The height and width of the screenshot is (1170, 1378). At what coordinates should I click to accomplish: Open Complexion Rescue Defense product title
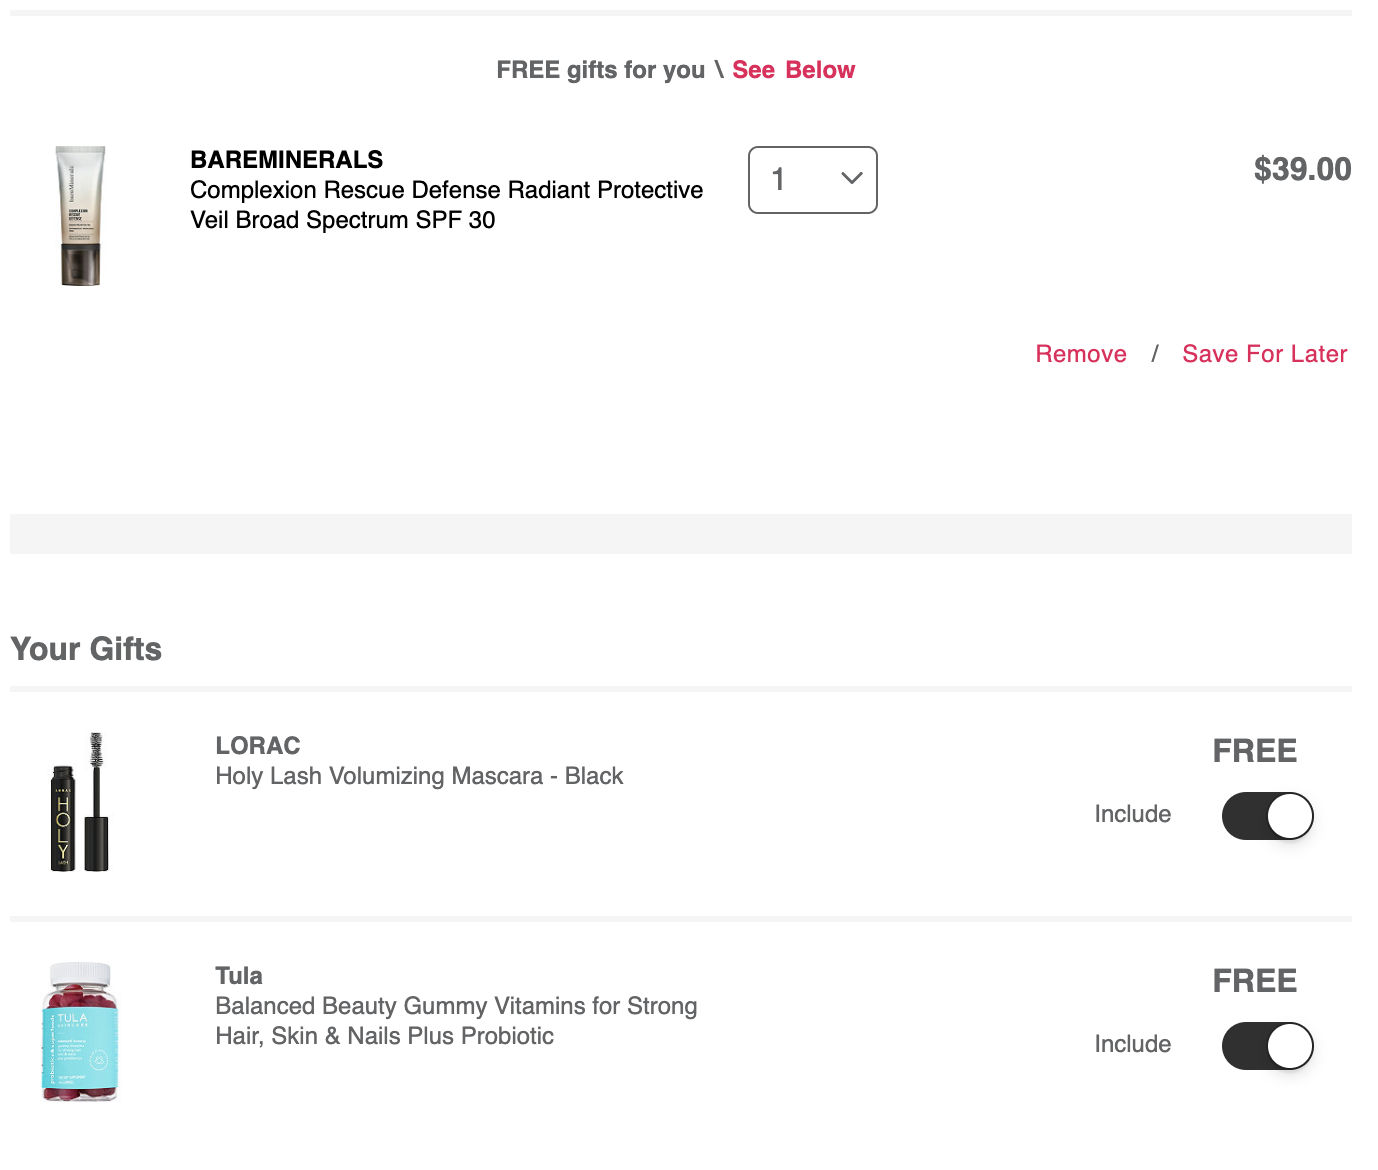(x=446, y=205)
